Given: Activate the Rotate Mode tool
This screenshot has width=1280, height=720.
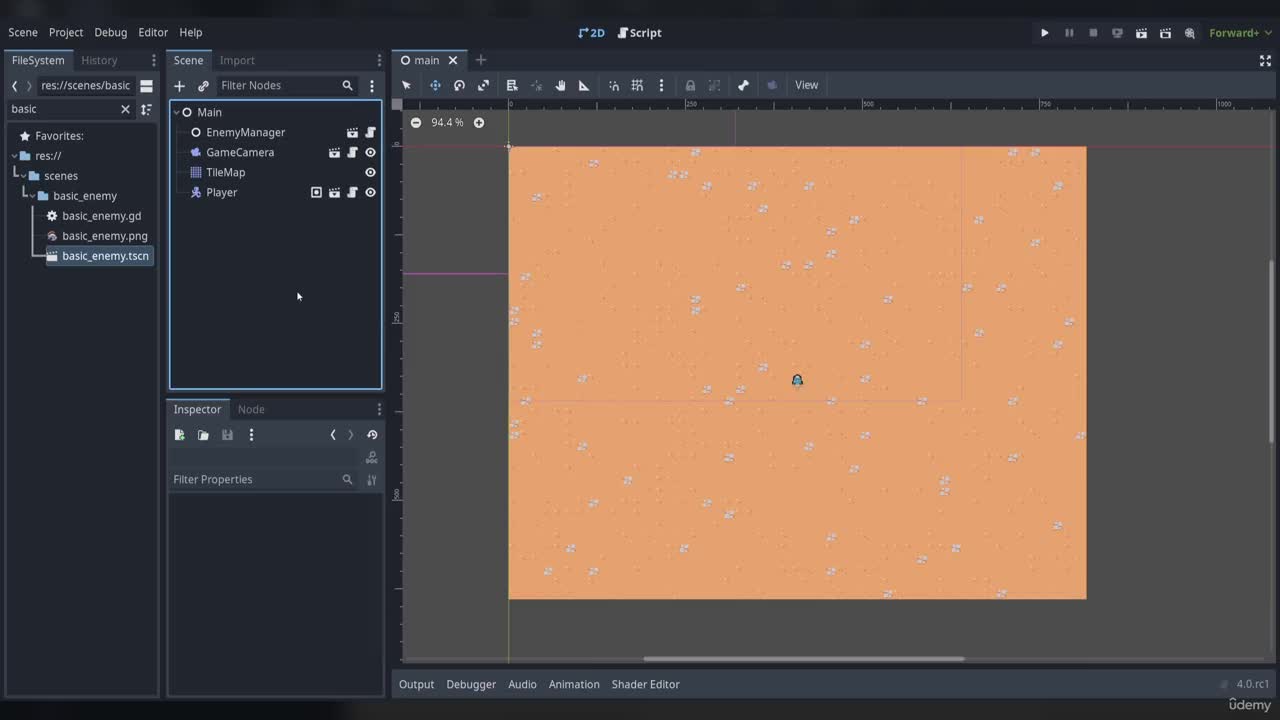Looking at the screenshot, I should [459, 85].
